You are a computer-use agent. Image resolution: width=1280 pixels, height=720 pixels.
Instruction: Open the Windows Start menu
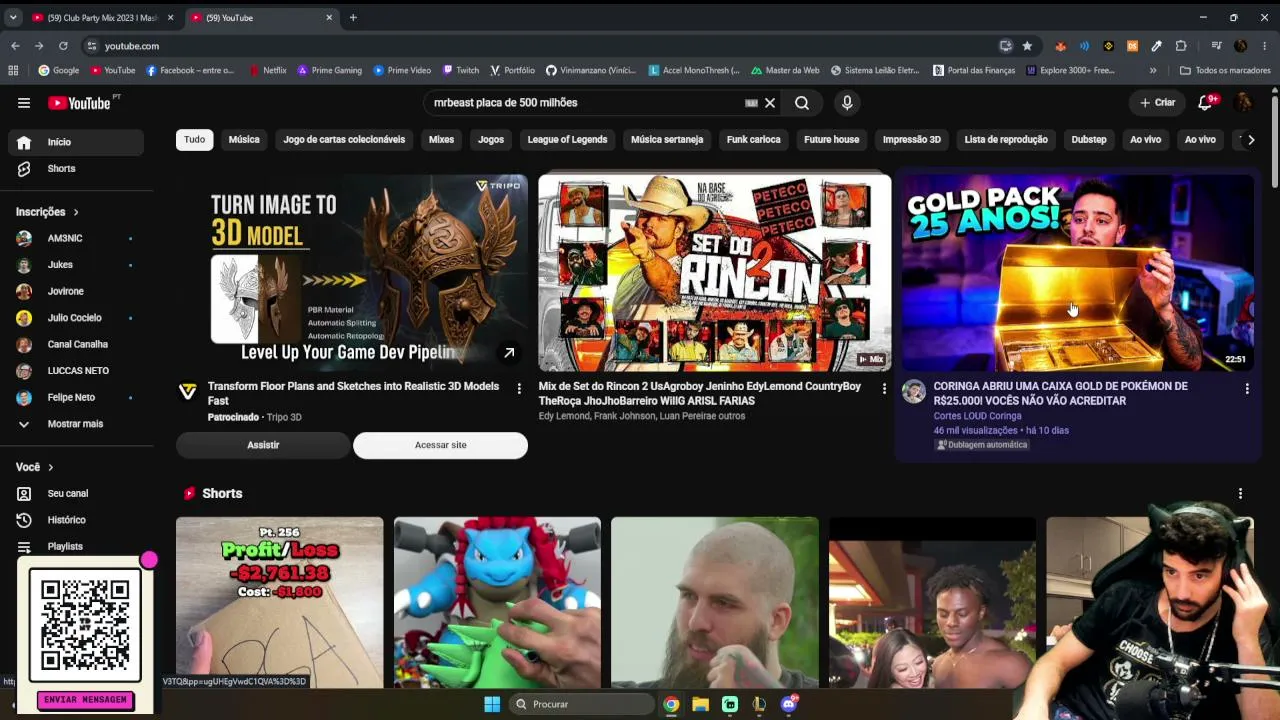492,704
